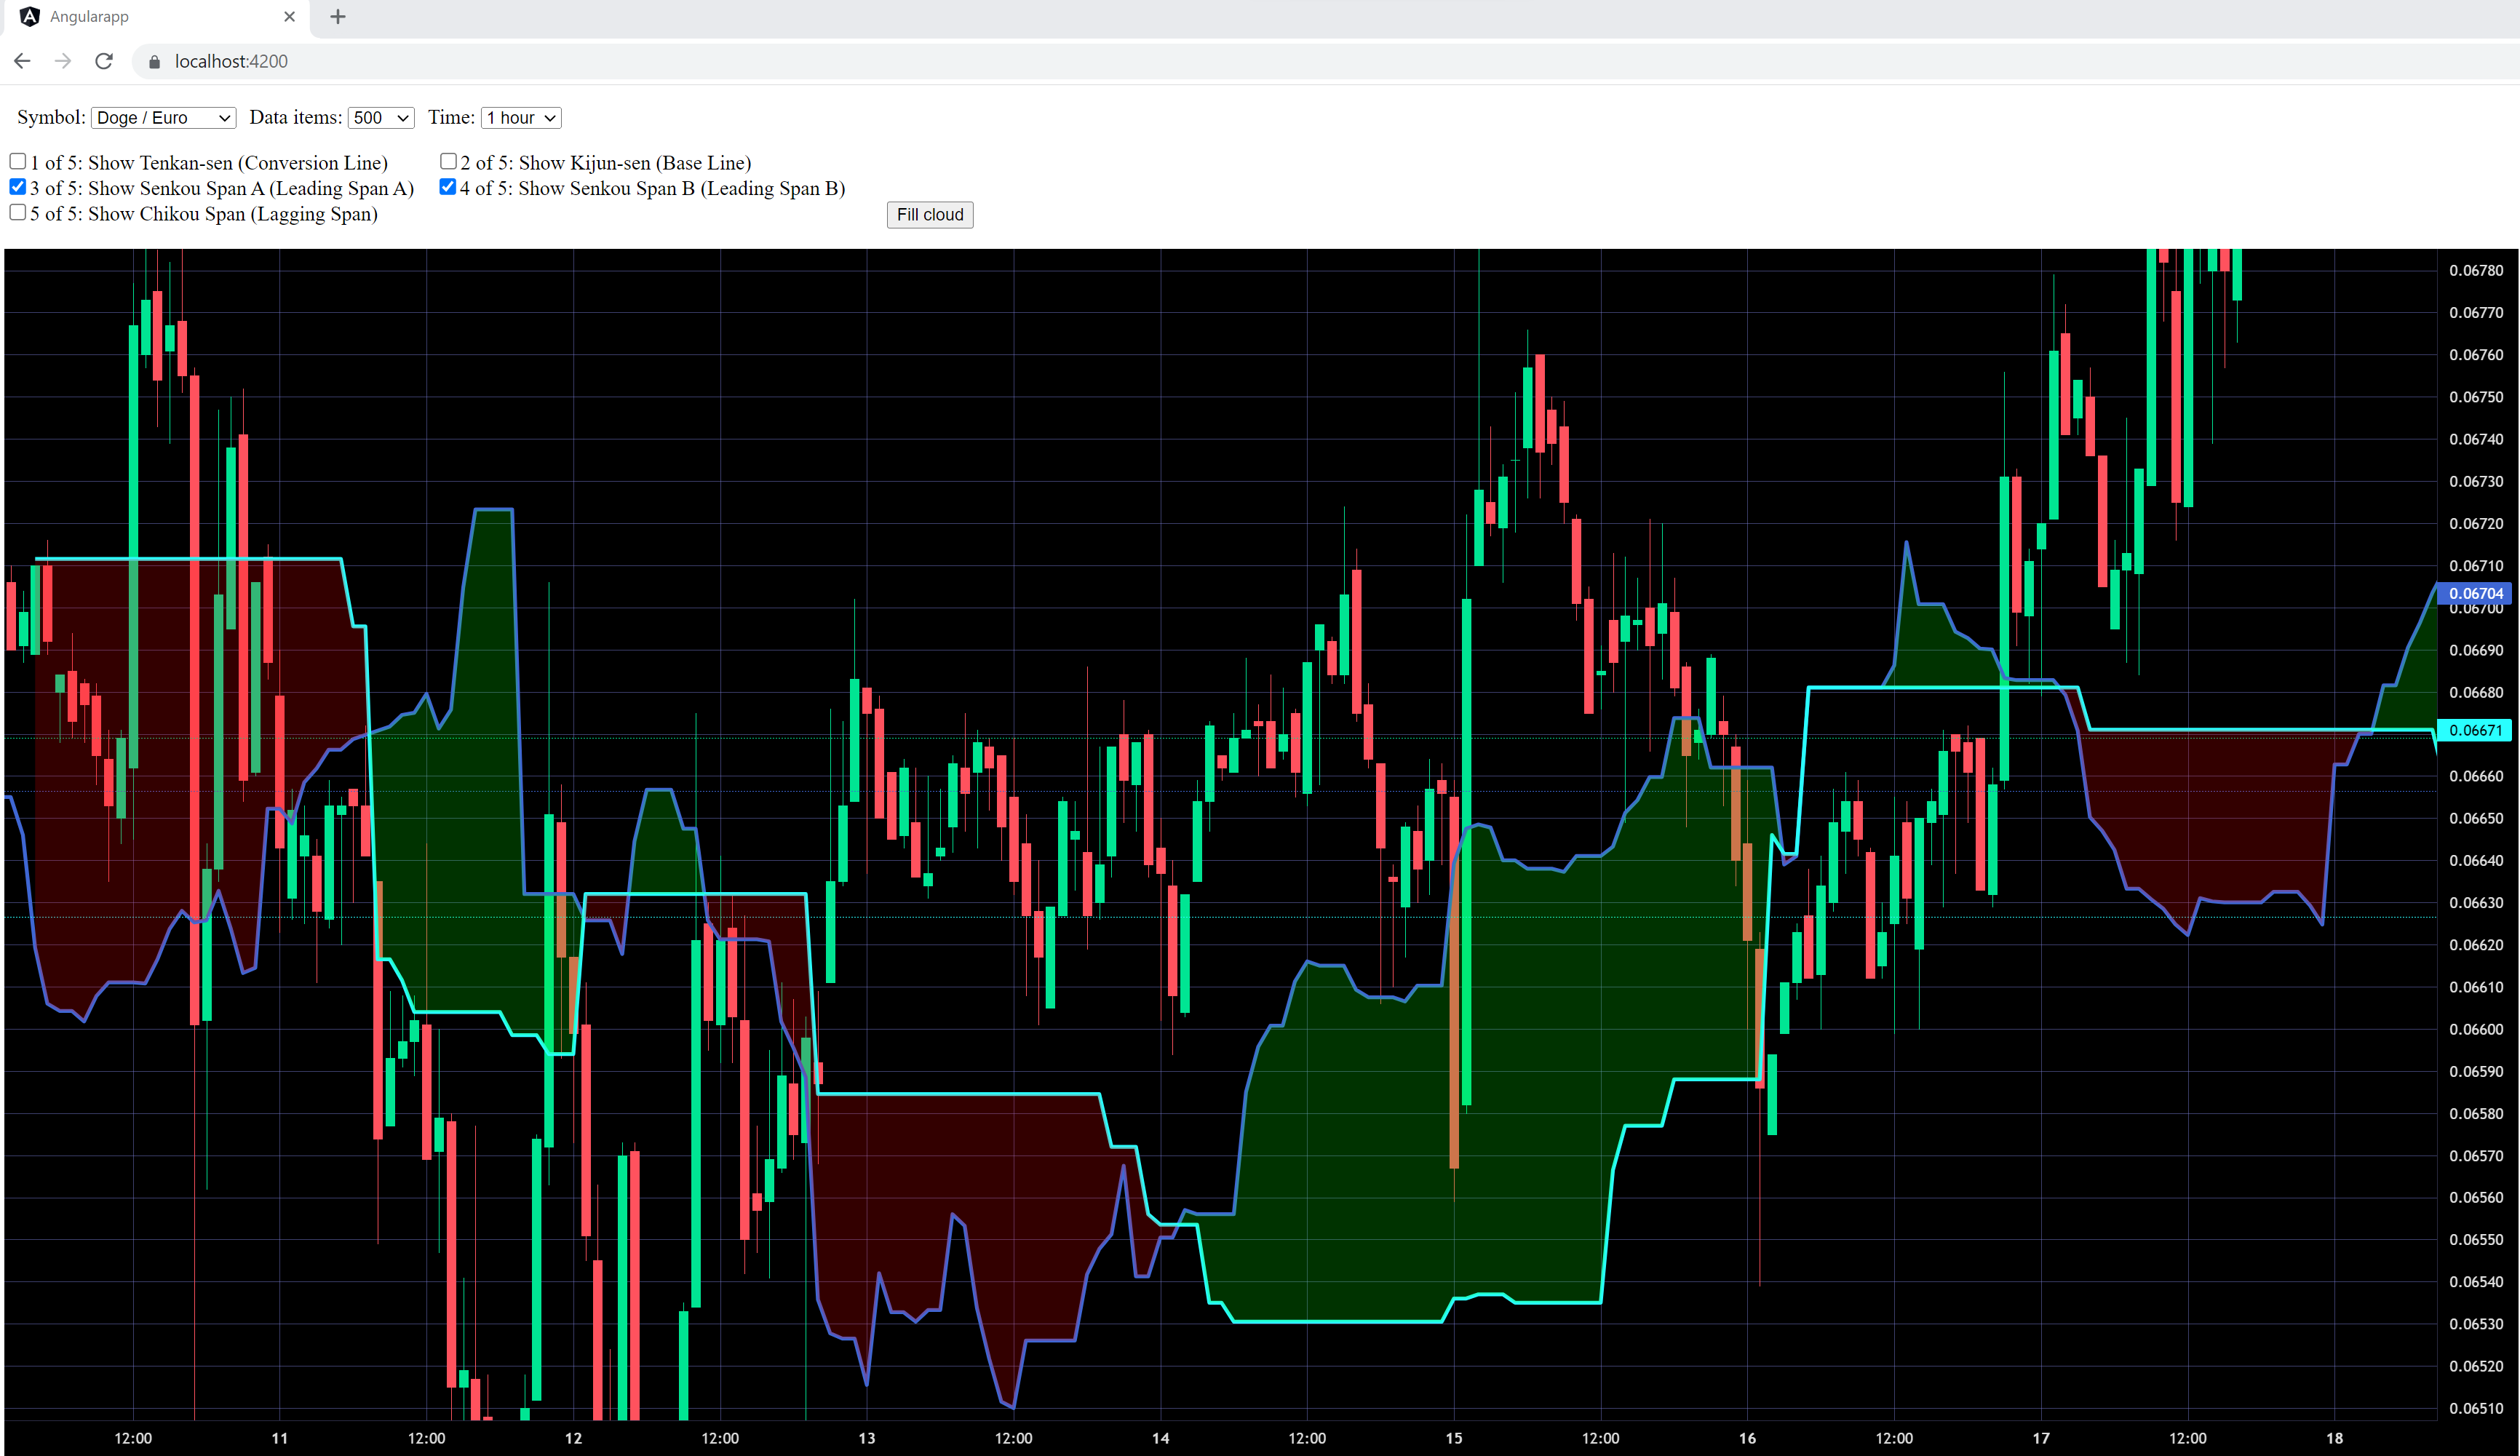
Task: Open a new browser tab
Action: click(x=338, y=17)
